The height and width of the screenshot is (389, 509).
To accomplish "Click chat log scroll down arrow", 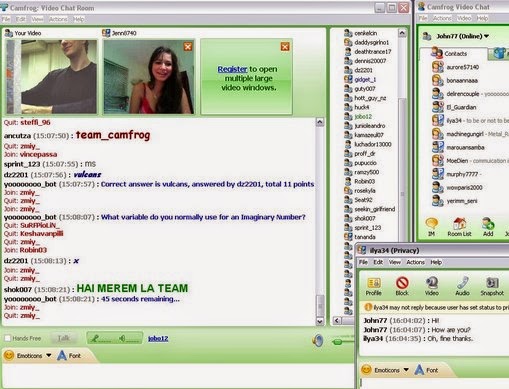I will click(320, 321).
